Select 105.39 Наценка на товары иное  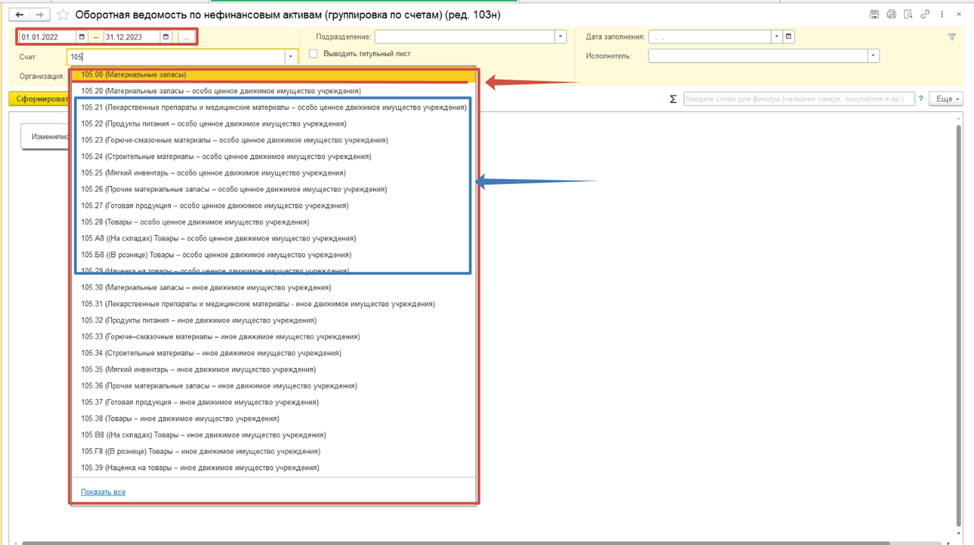pyautogui.click(x=273, y=468)
